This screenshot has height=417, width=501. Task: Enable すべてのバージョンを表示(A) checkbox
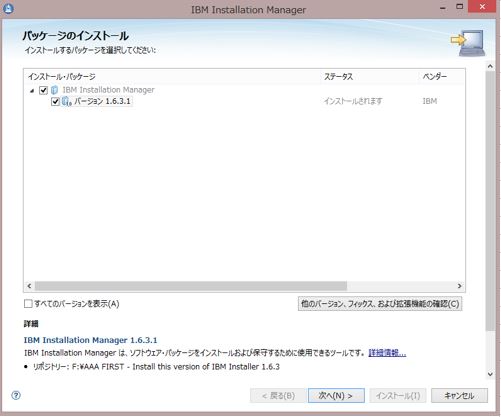point(28,303)
